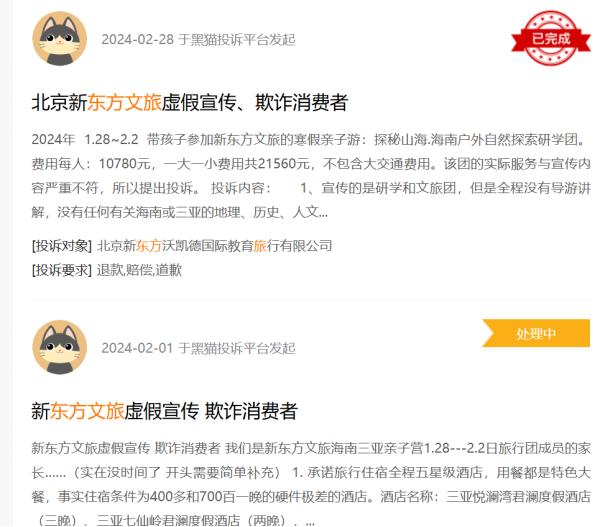Click the divider line between the two complaints
This screenshot has height=527, width=605.
(x=311, y=299)
